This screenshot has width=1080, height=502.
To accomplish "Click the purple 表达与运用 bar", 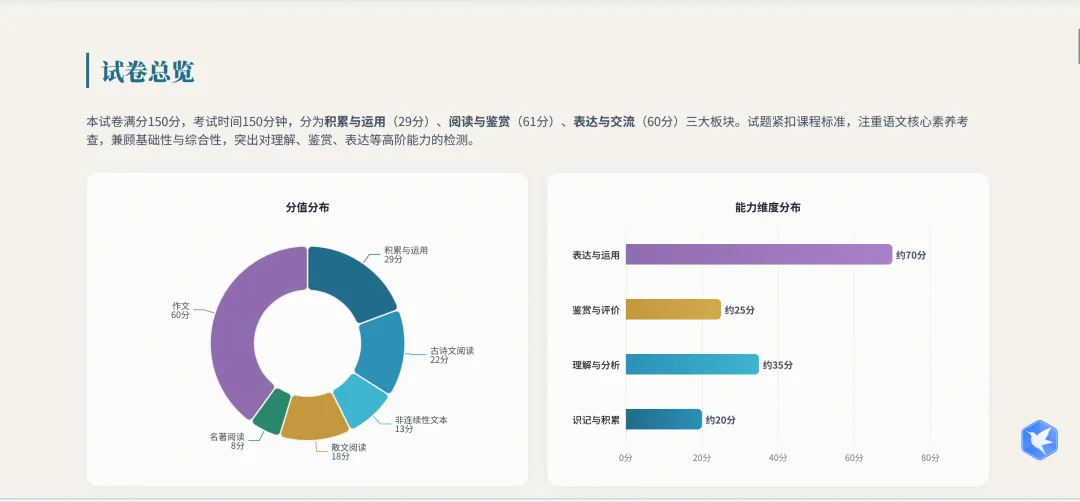I will [x=758, y=255].
